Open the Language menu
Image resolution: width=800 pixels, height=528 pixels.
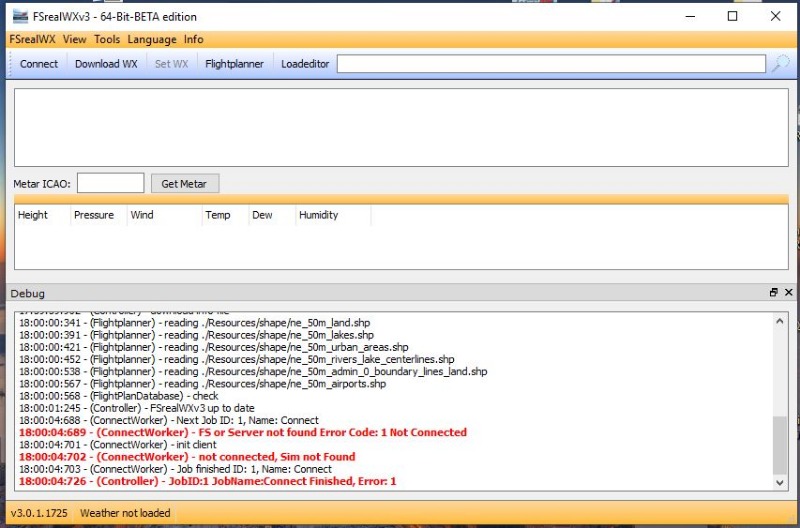coord(152,39)
